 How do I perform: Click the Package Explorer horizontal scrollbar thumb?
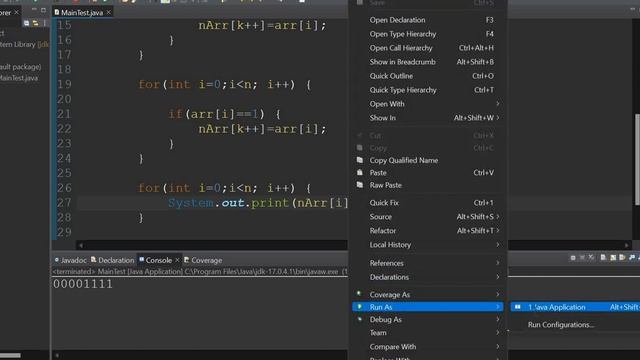coord(10,356)
